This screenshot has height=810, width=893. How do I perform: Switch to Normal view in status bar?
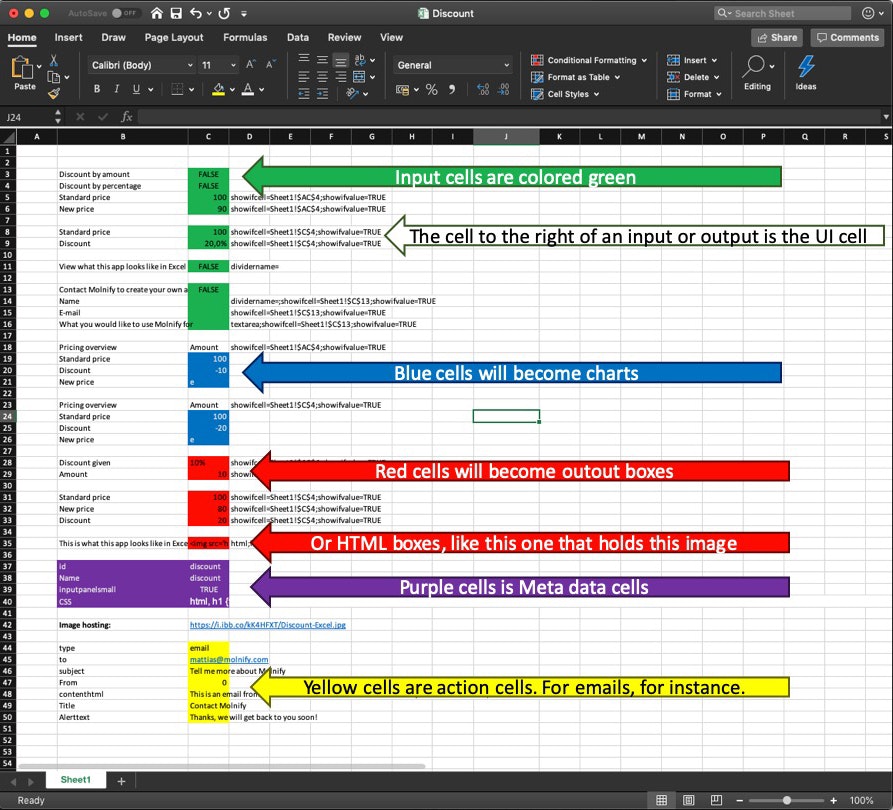click(x=662, y=800)
